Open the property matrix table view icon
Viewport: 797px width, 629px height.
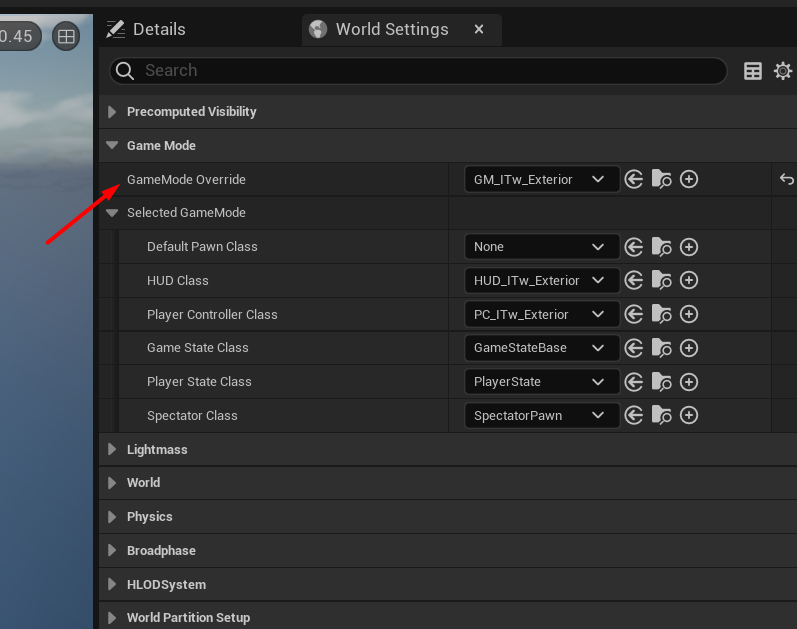(753, 71)
